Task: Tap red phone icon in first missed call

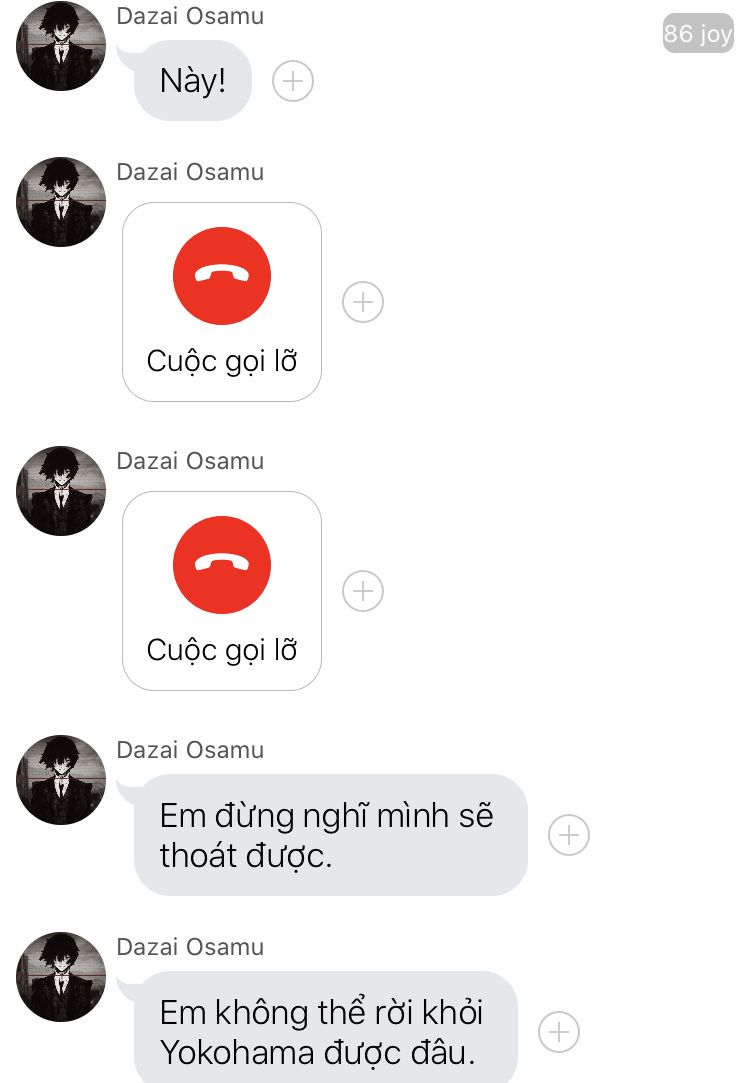Action: point(222,276)
